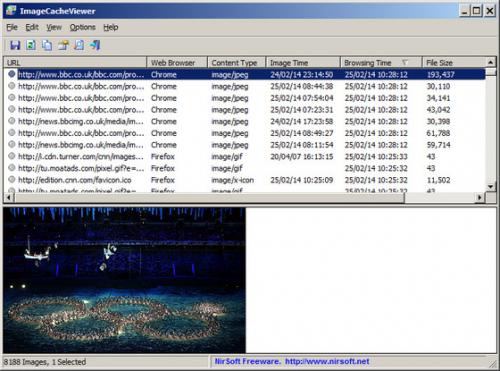The height and width of the screenshot is (371, 500).
Task: Open the File menu
Action: click(12, 27)
